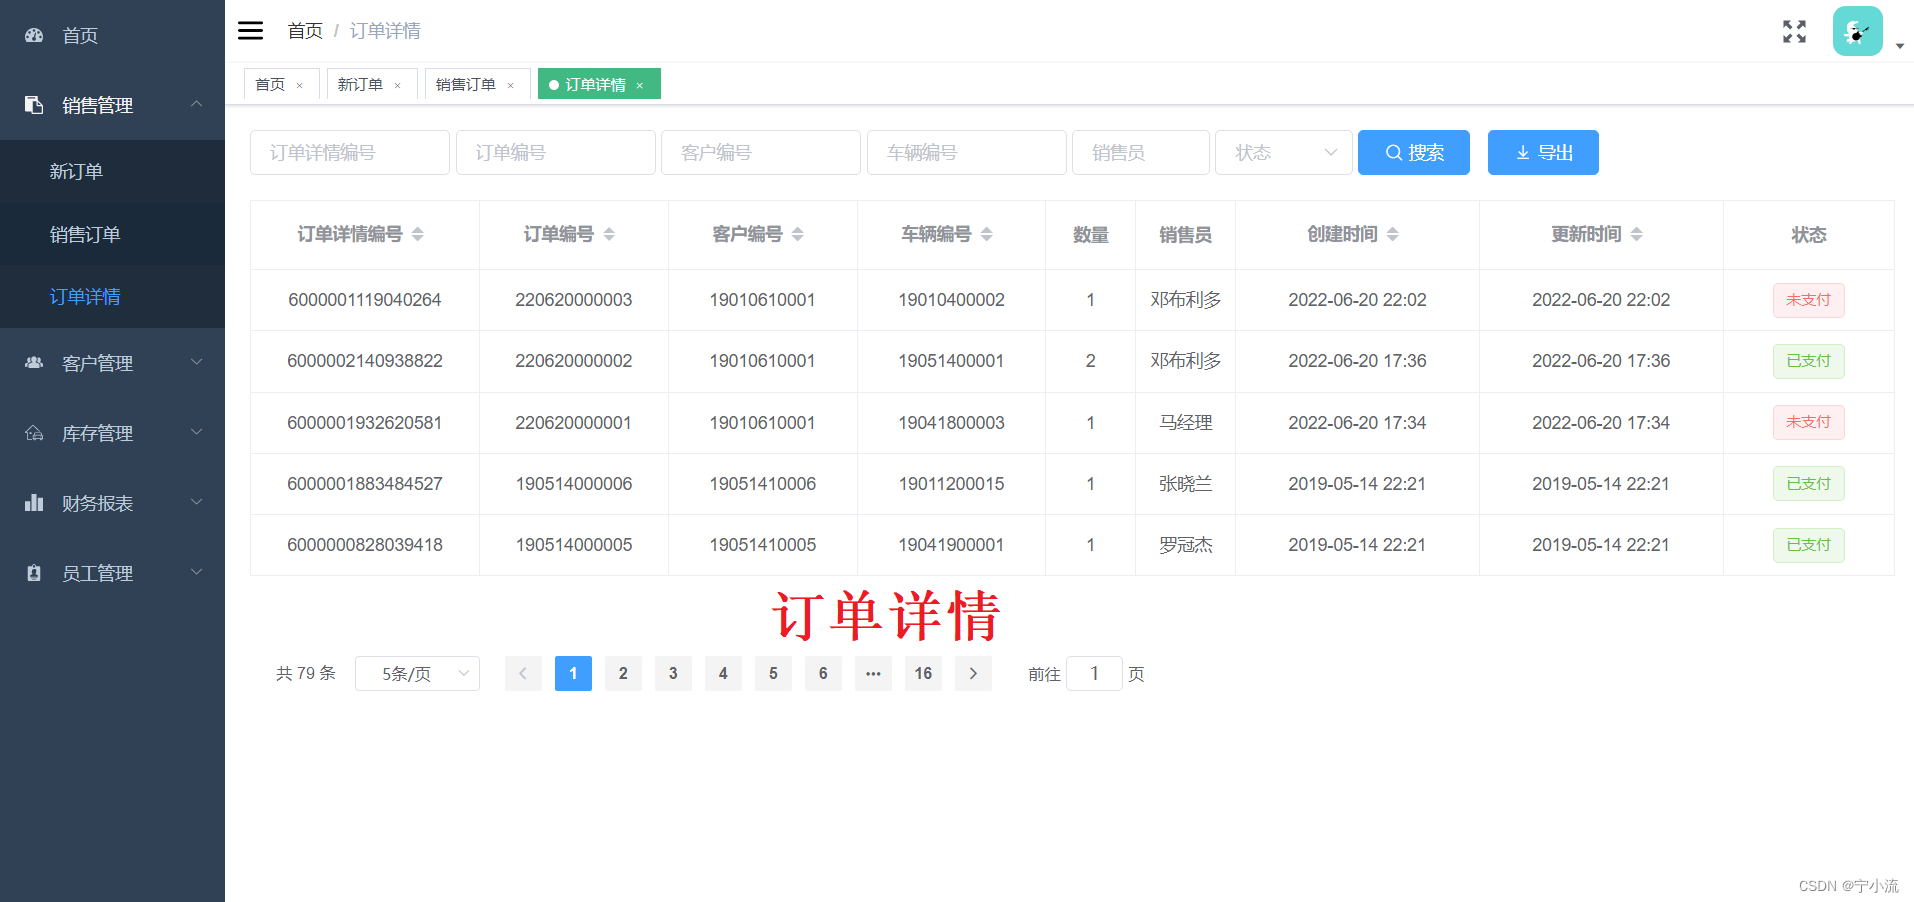
Task: Focus the 销售员 search field
Action: click(1141, 152)
